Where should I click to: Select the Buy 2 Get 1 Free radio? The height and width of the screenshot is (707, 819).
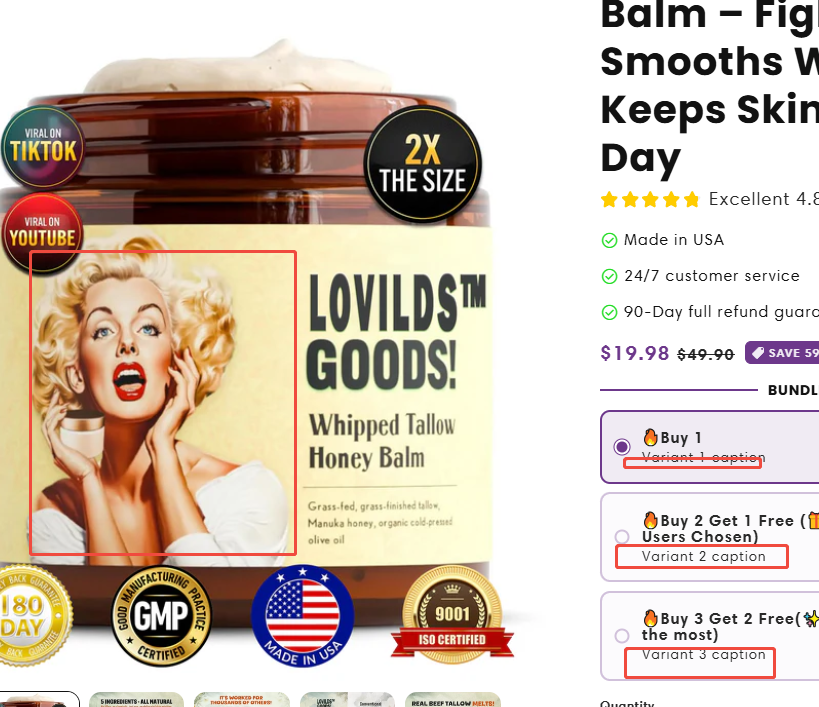[622, 537]
